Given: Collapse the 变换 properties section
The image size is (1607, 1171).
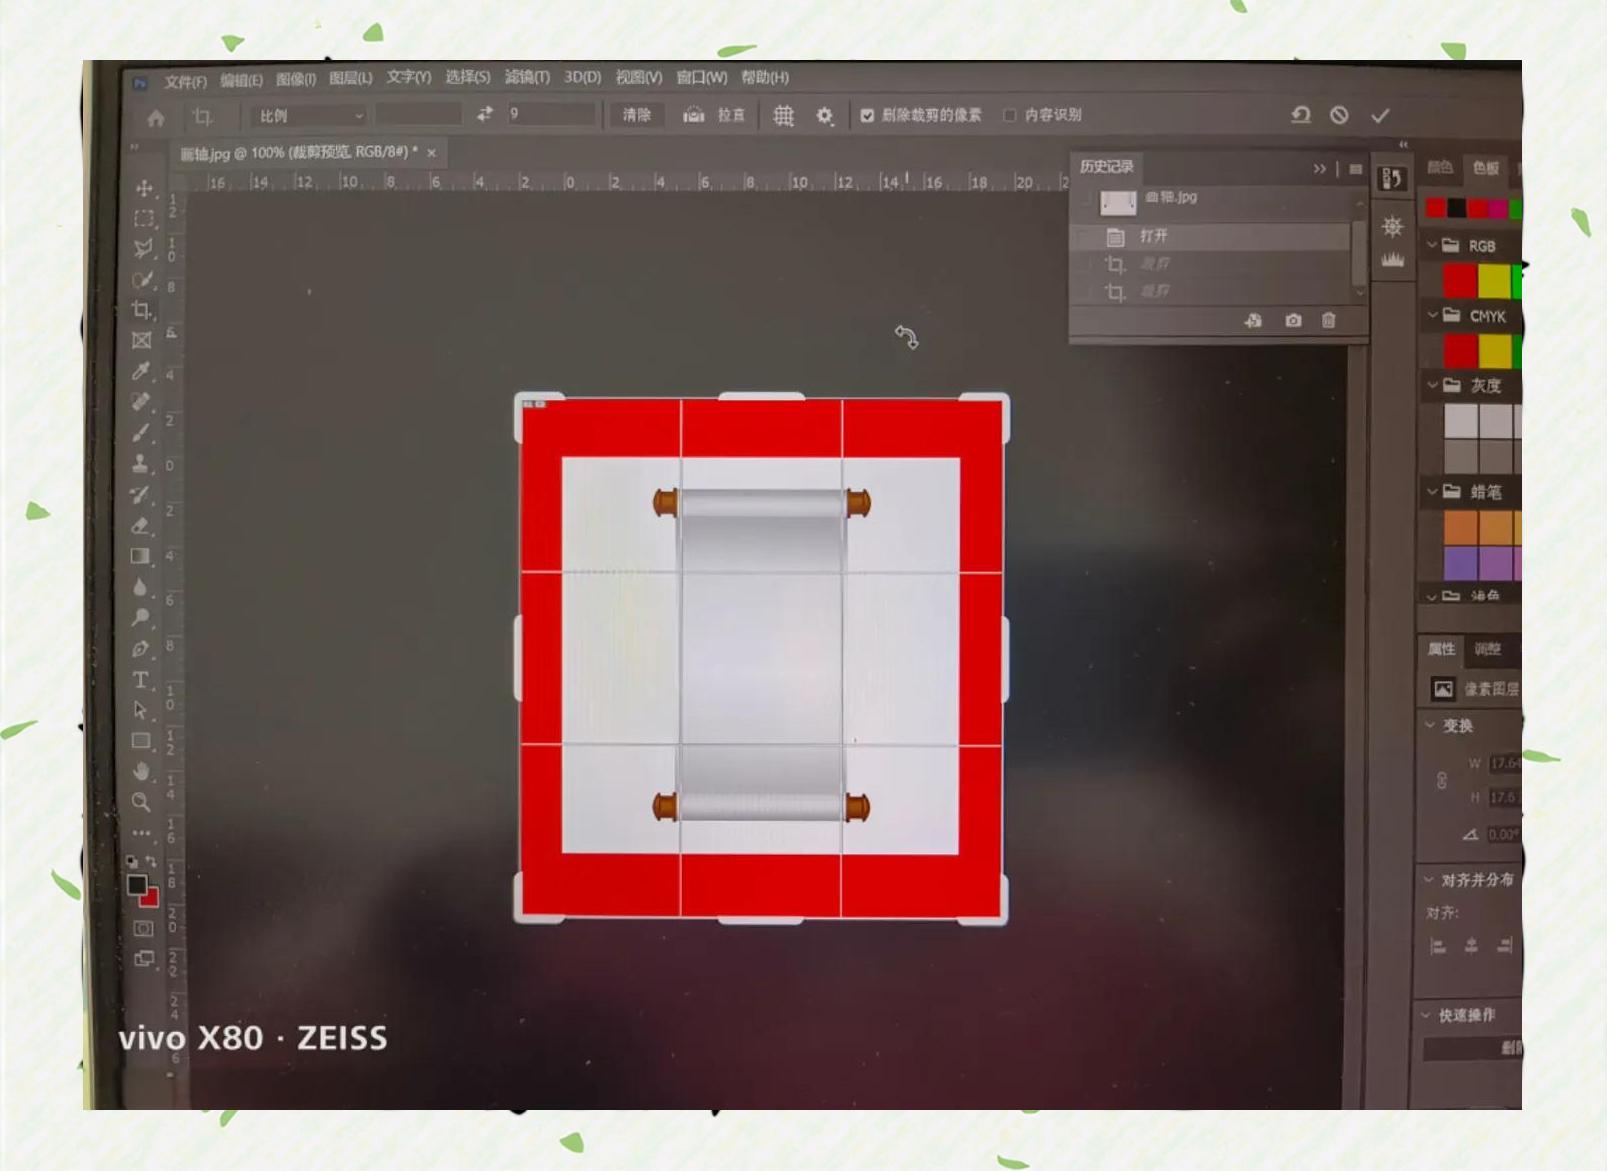Looking at the screenshot, I should pyautogui.click(x=1429, y=724).
